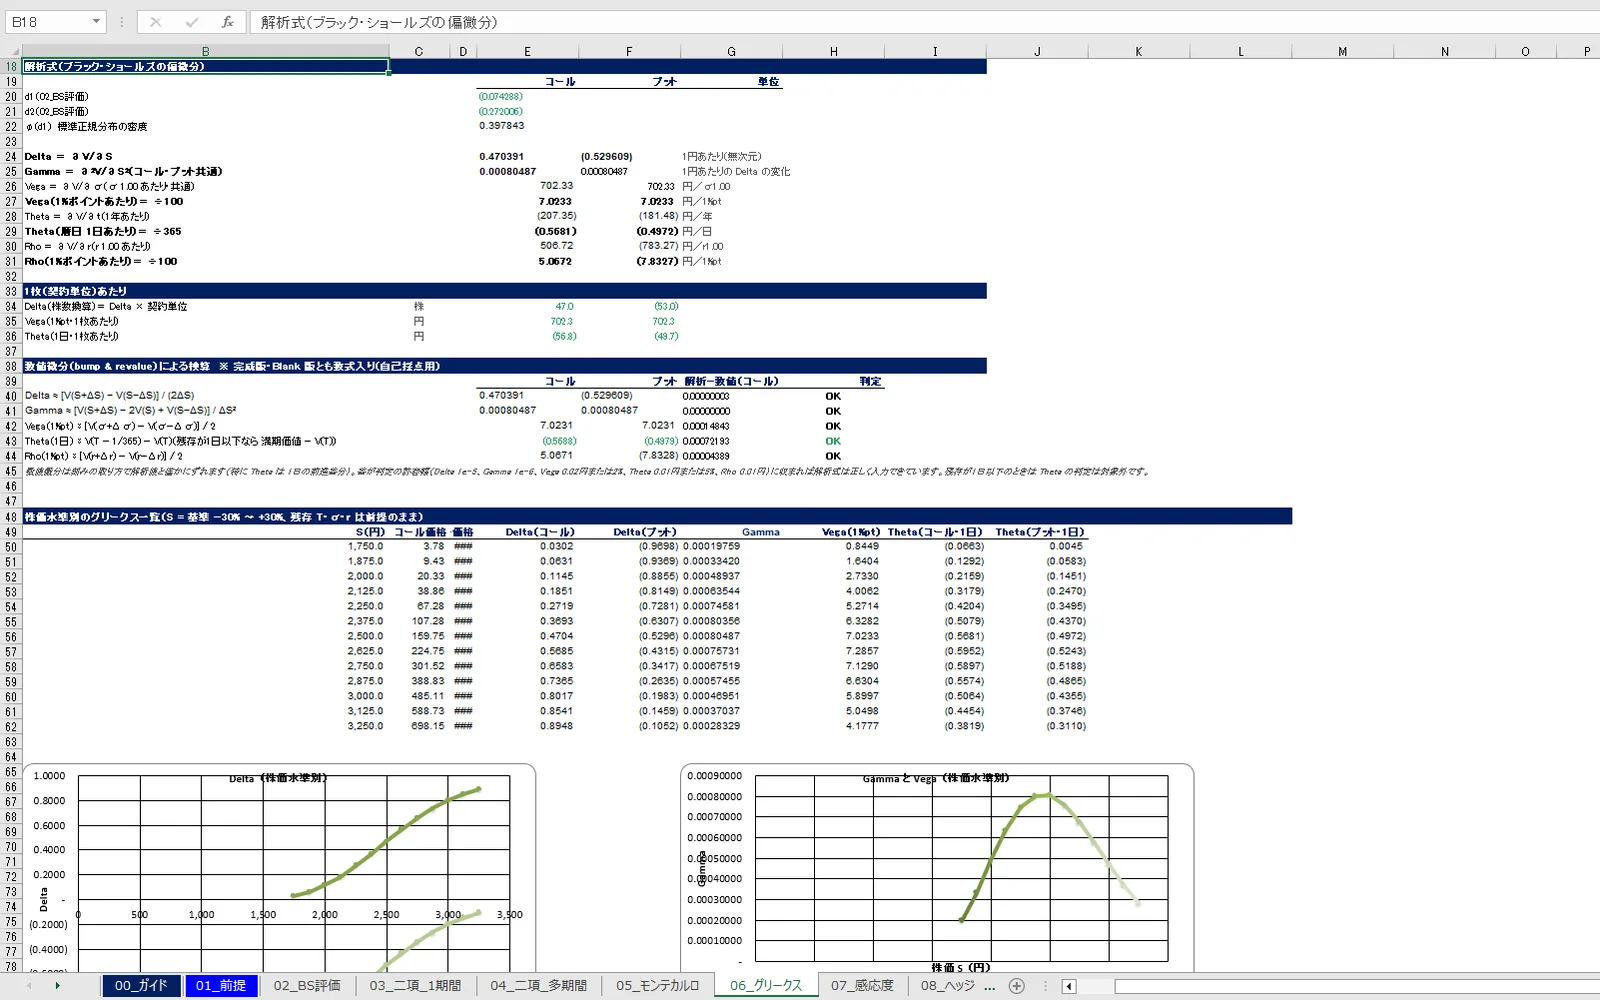Viewport: 1600px width, 1000px height.
Task: Click the Gamma label in row 25
Action: [123, 171]
